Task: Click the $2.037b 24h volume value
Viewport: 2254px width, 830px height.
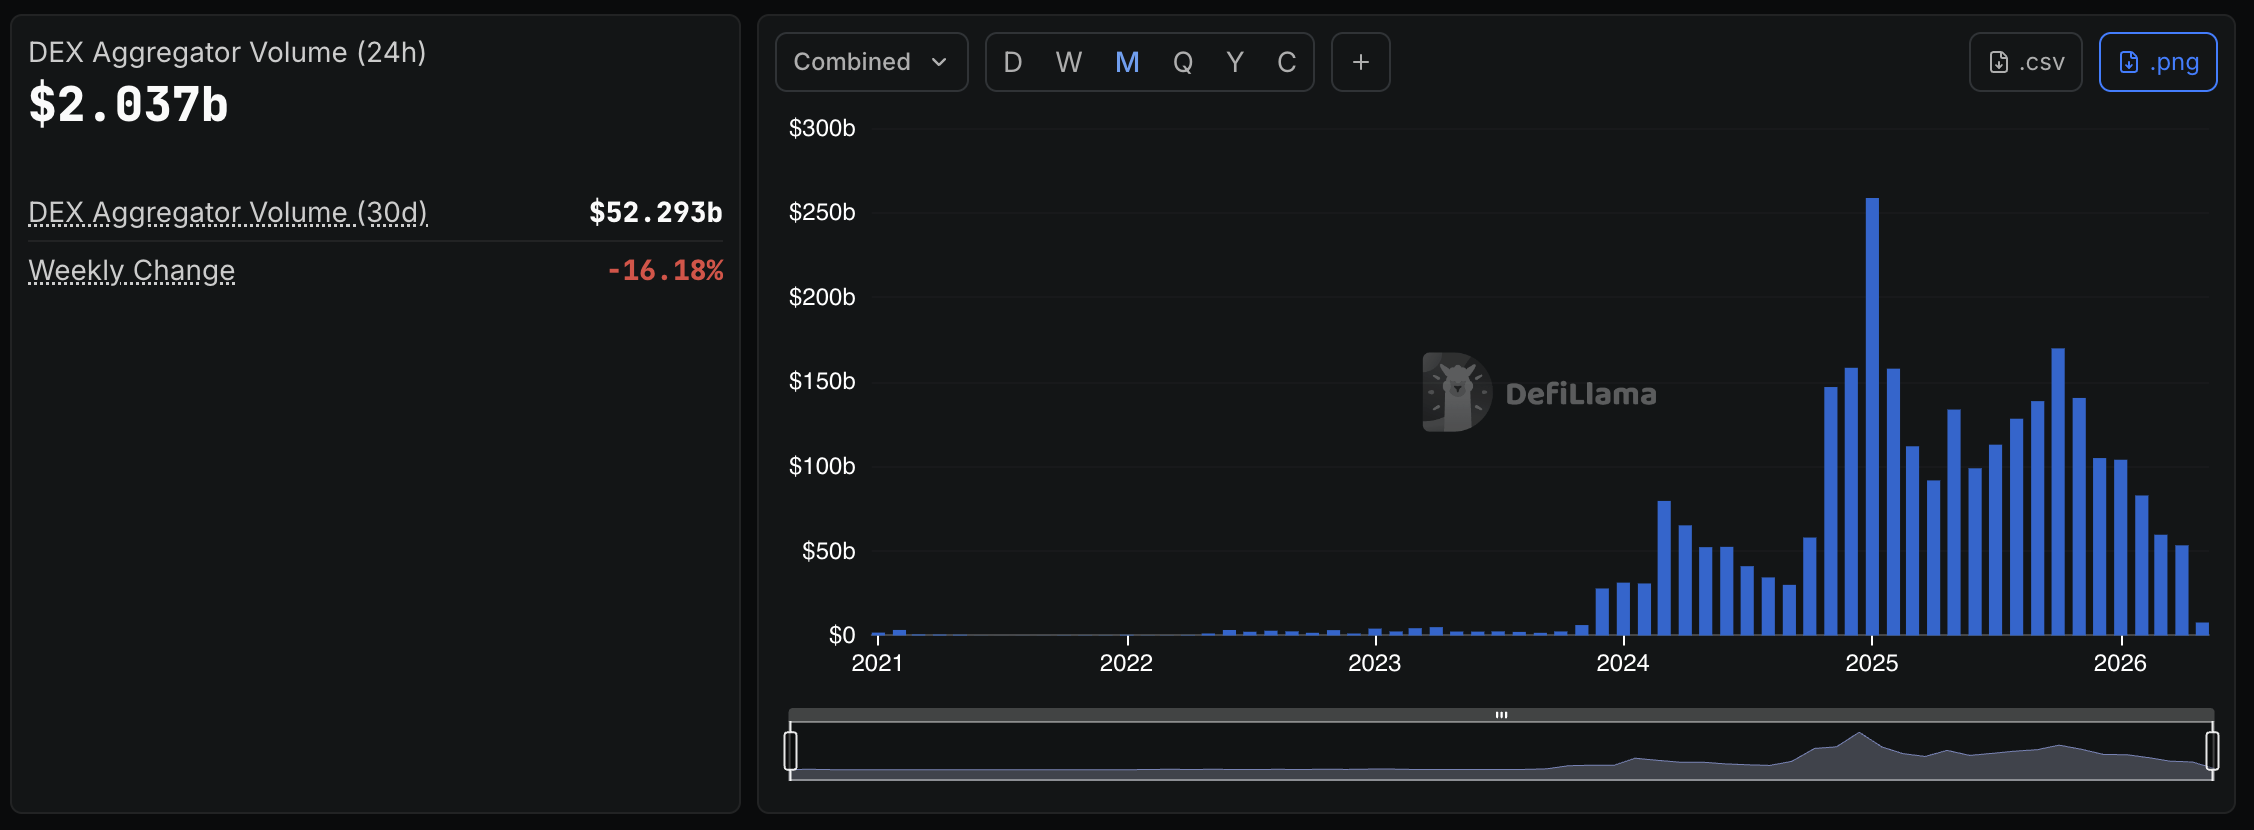Action: [x=129, y=105]
